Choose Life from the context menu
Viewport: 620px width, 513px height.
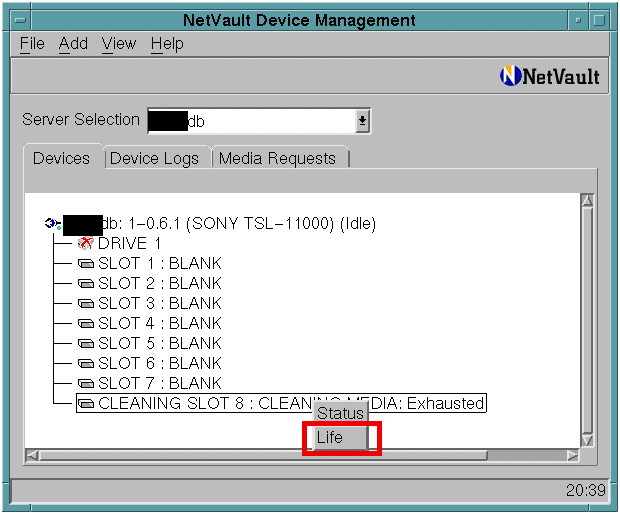[x=340, y=437]
